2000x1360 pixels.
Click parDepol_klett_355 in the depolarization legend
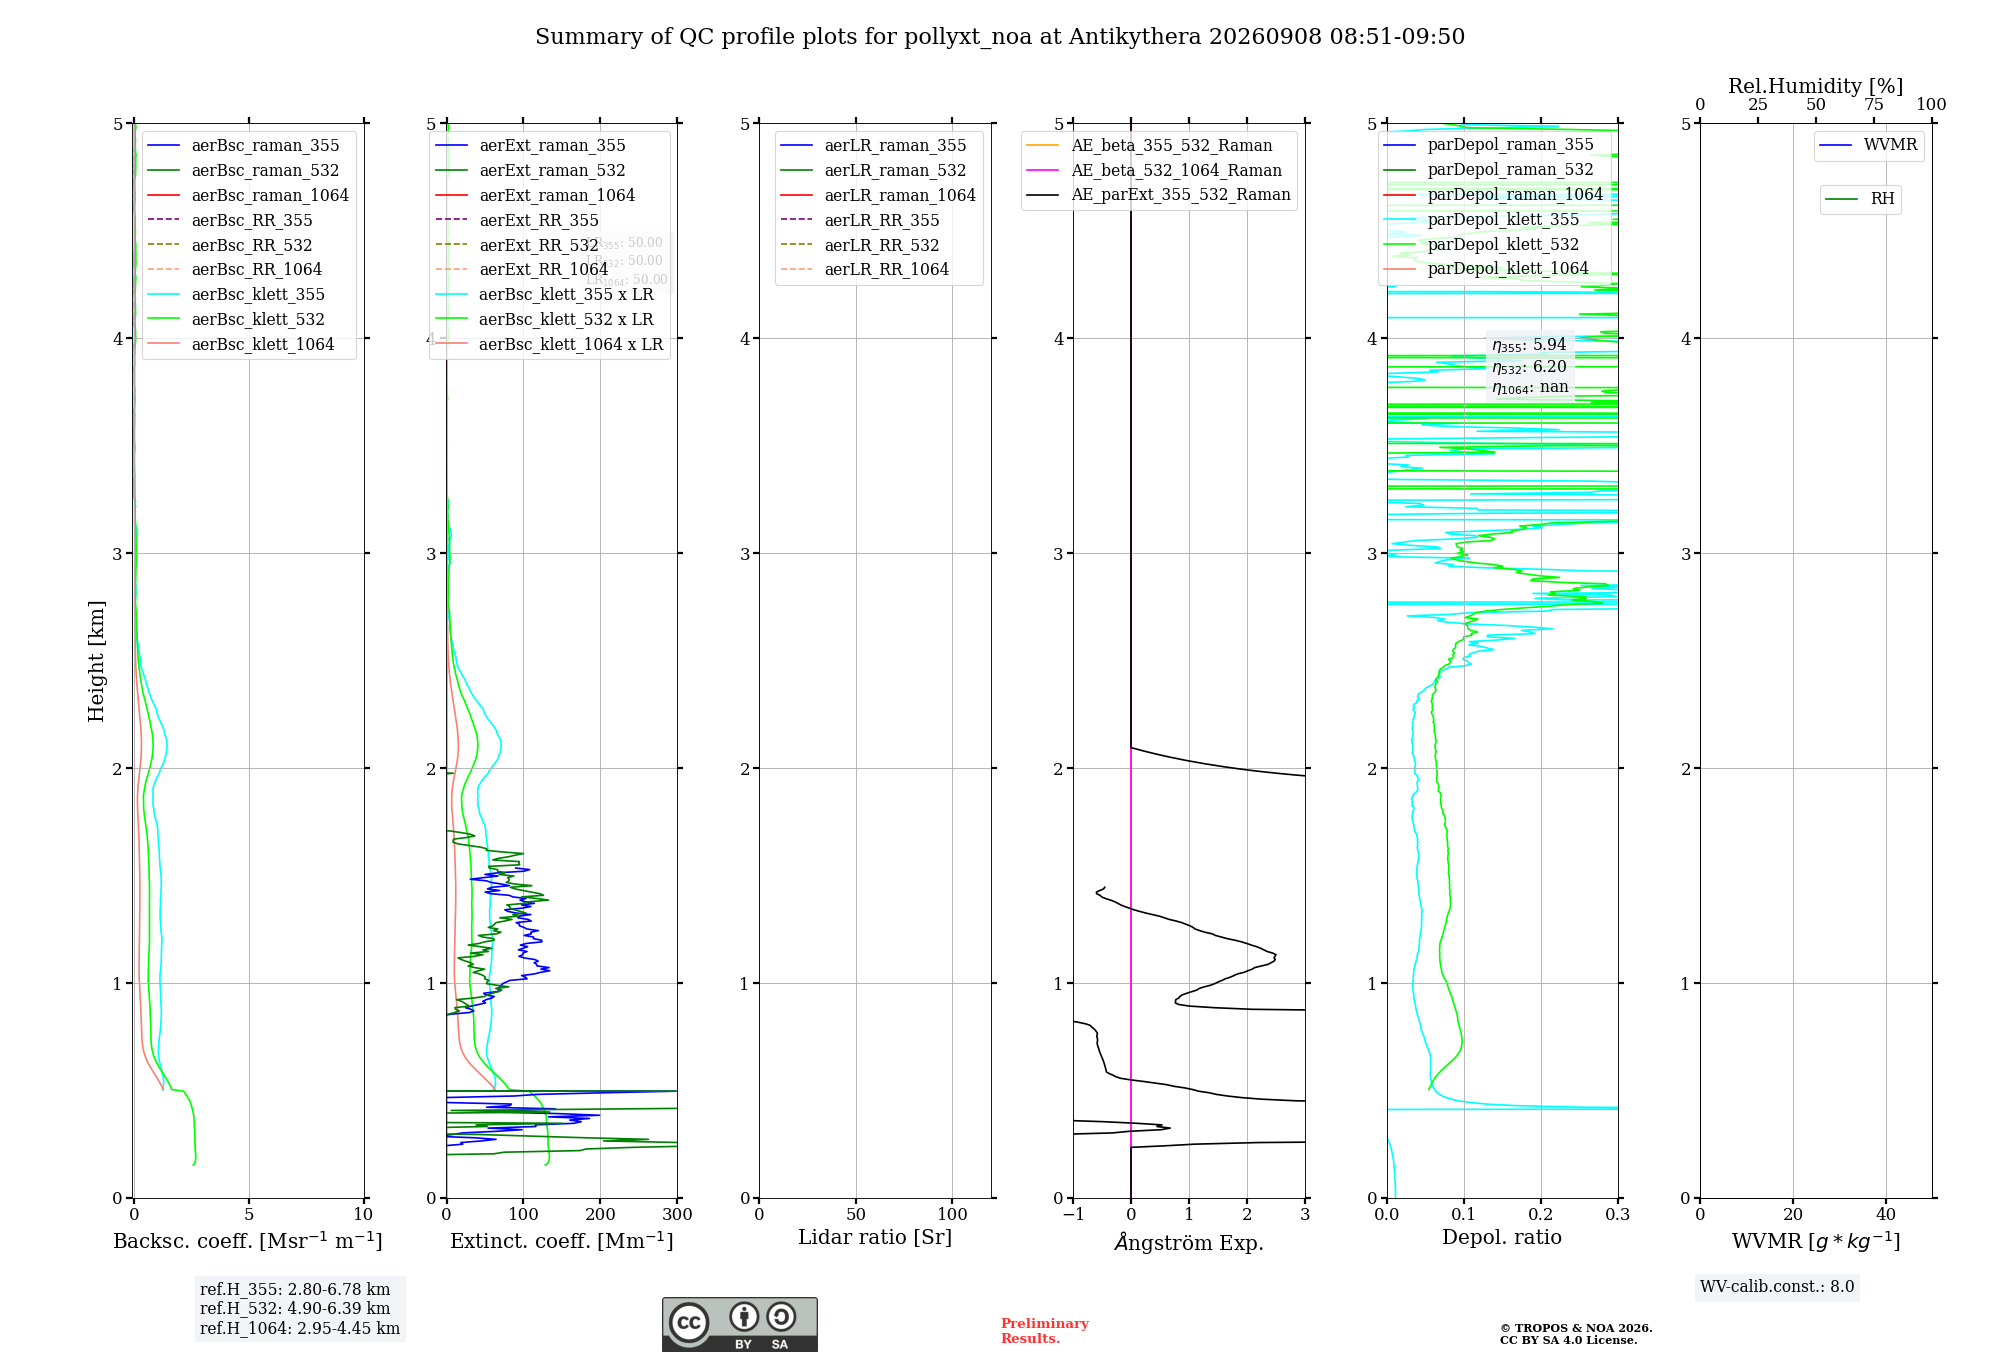1481,220
